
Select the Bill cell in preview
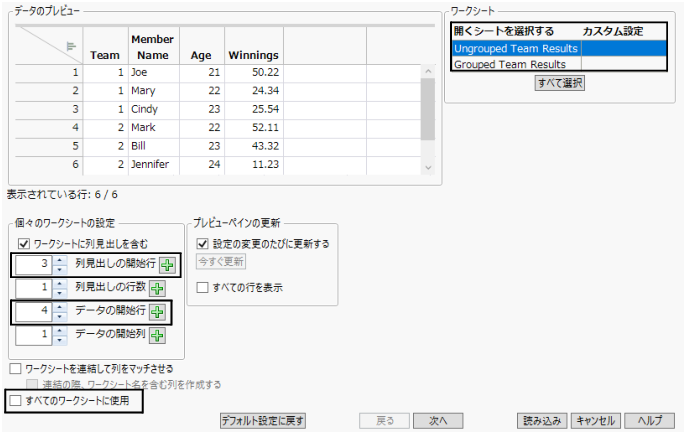tap(154, 146)
